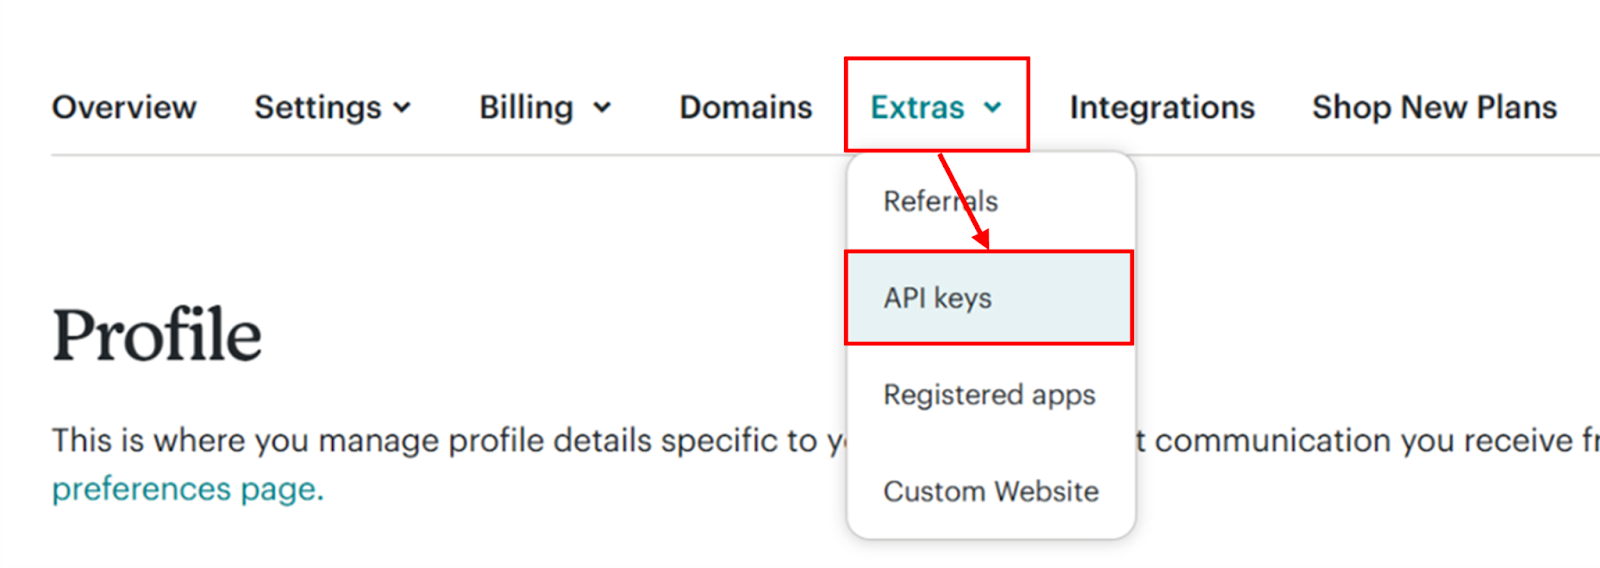
Task: Expand the chevron next to Settings
Action: pos(402,107)
